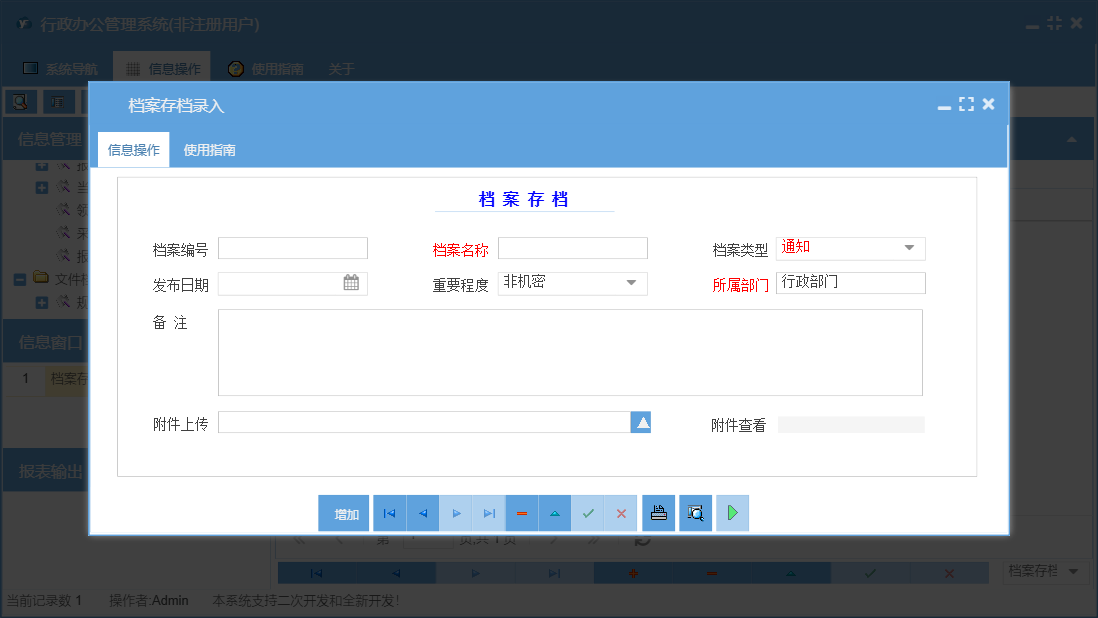Click the green run arrow on the toolbar

[732, 512]
